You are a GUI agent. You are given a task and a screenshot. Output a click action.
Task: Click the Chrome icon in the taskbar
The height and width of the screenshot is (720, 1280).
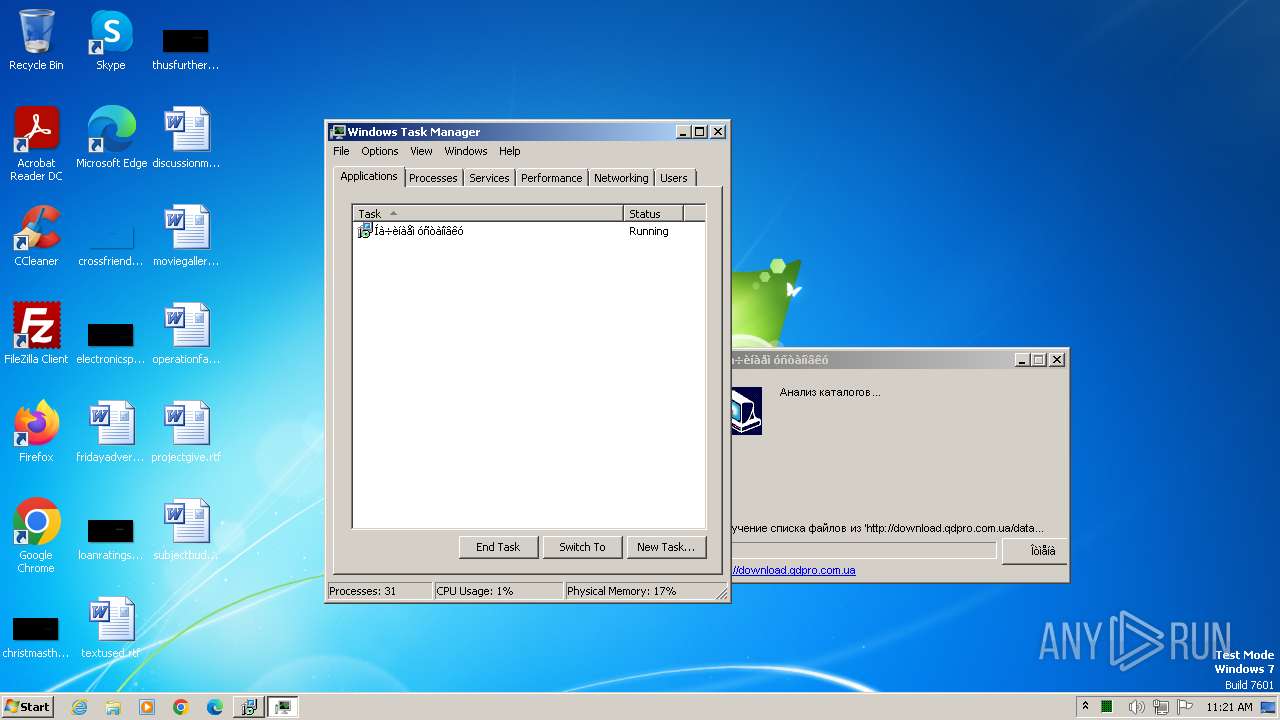coord(181,707)
